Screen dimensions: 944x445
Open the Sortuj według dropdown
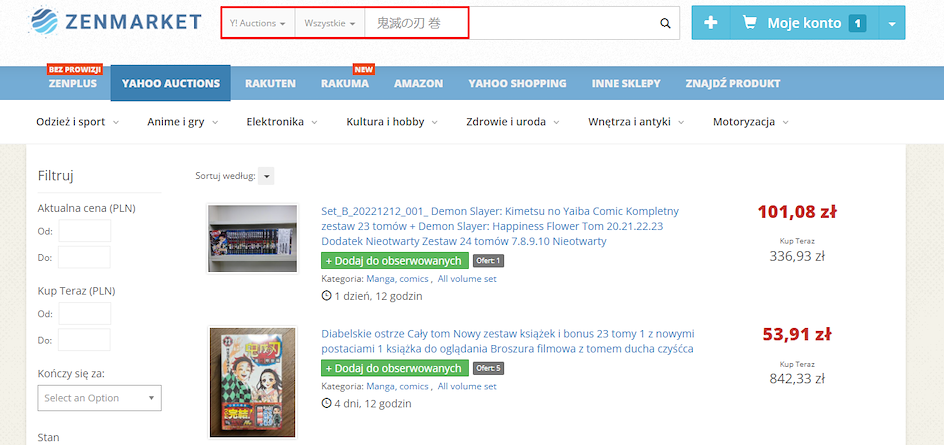pyautogui.click(x=266, y=176)
